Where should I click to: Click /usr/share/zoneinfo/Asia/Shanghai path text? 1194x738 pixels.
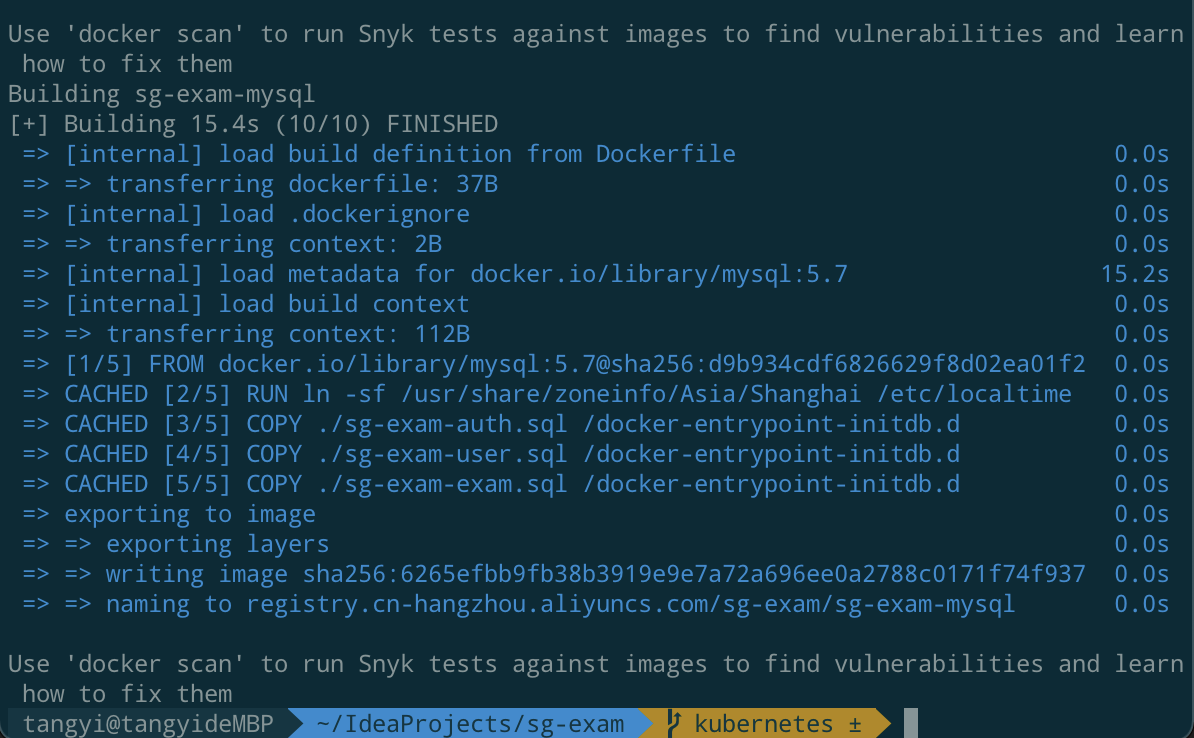pos(631,394)
